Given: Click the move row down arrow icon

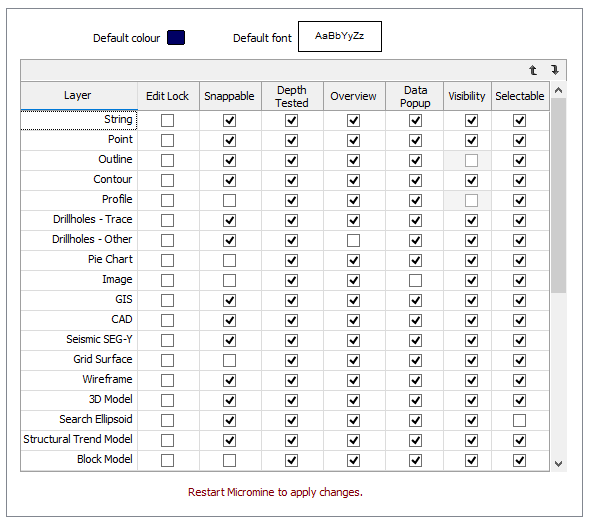Looking at the screenshot, I should tap(555, 70).
